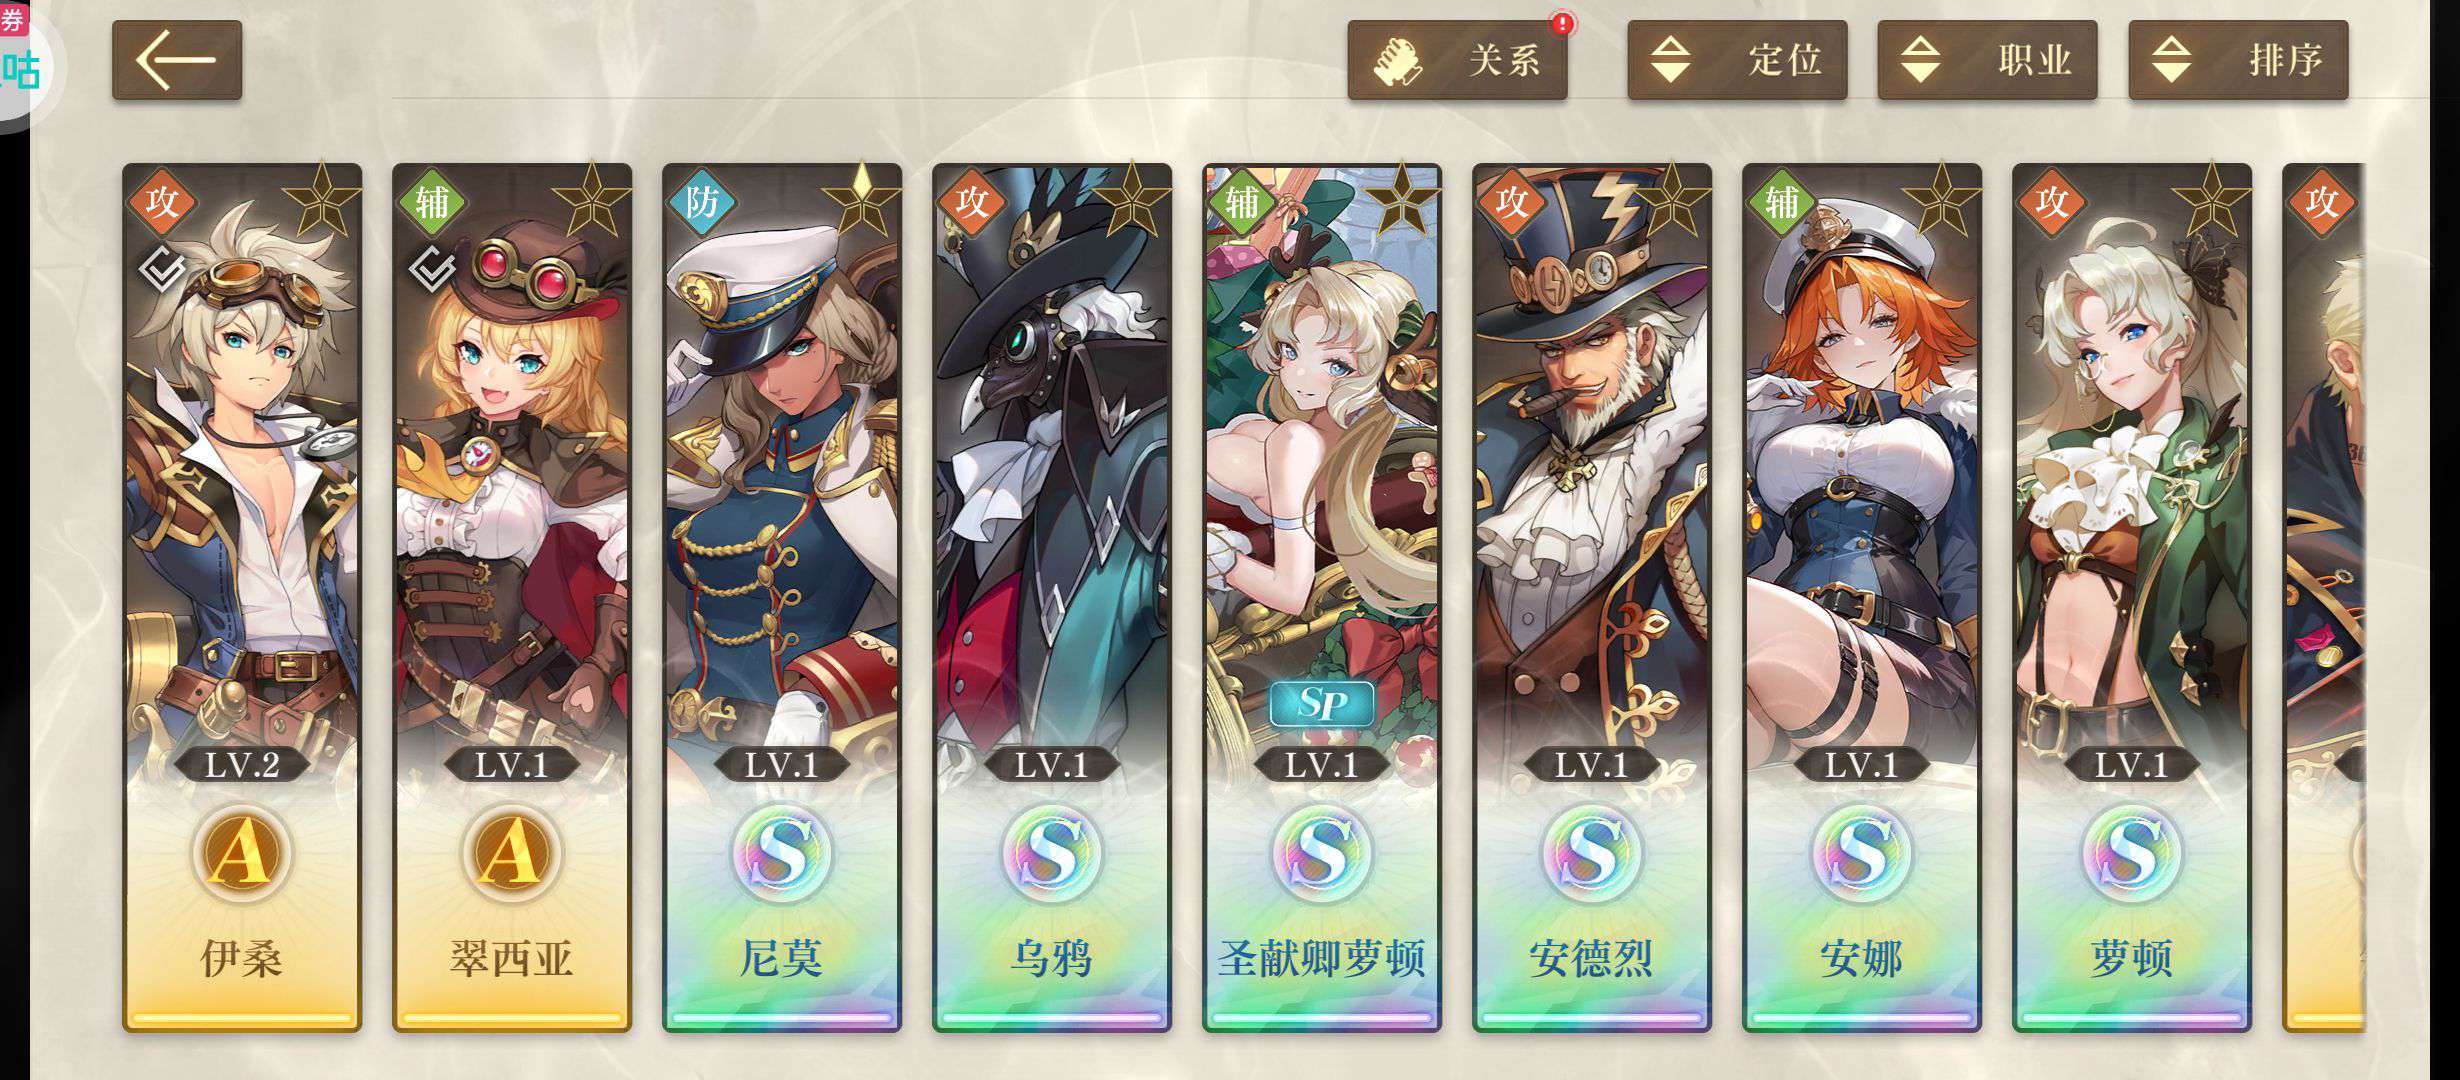Open the 排序 sort order dropdown

pos(2238,60)
